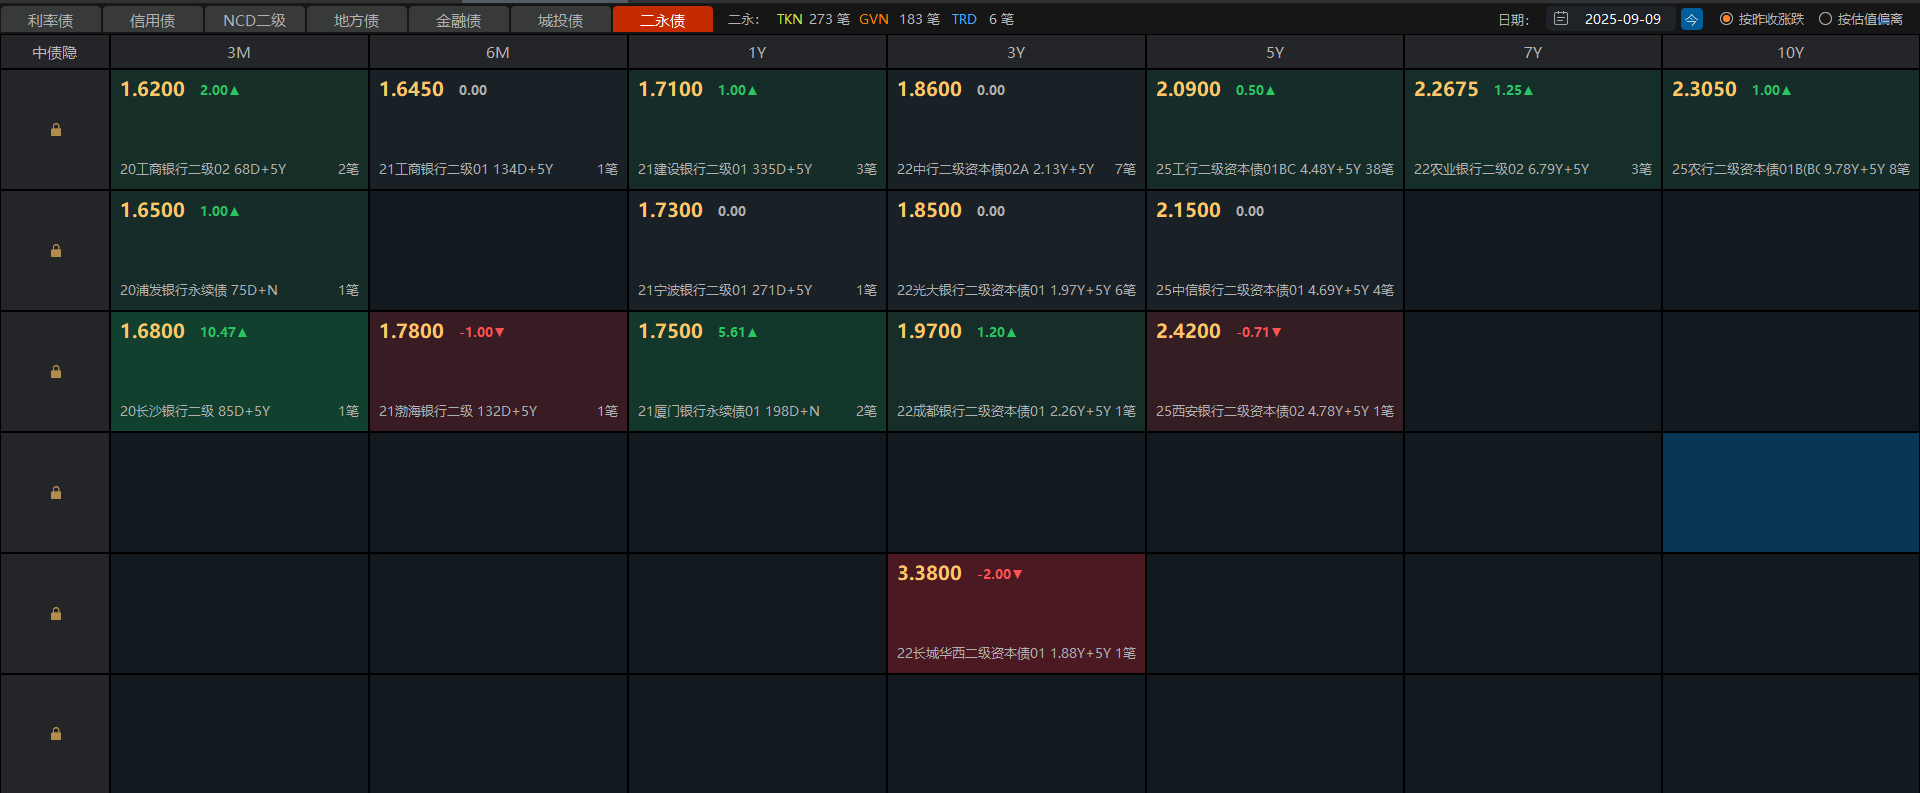Click the lock icon in the first row
Screen dimensions: 1920x793
click(x=56, y=130)
